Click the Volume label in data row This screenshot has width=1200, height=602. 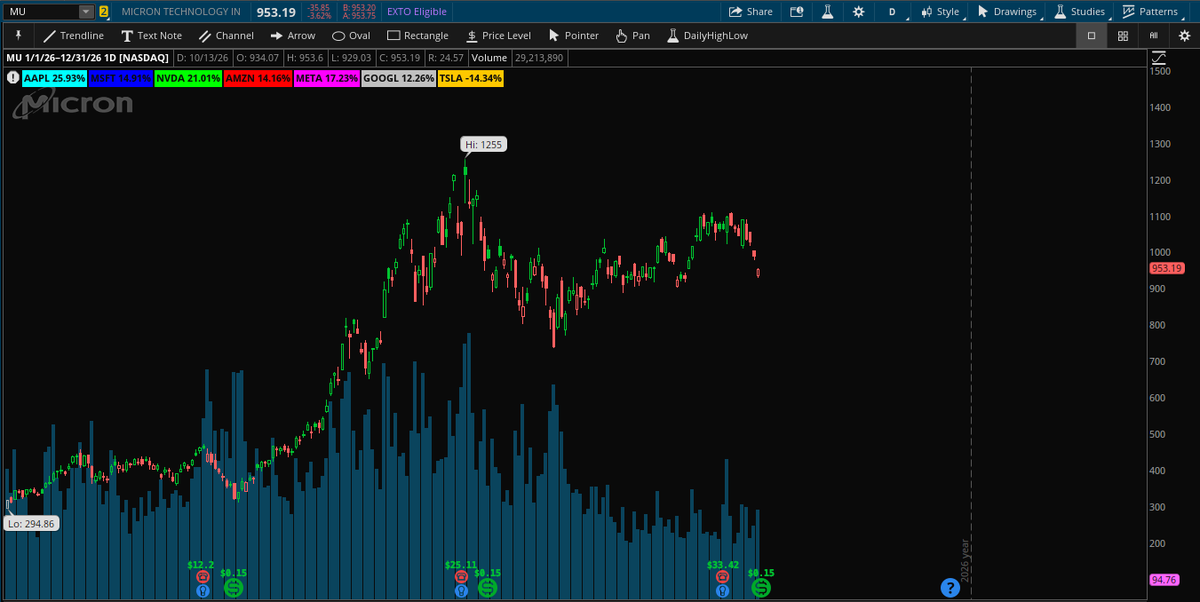[x=489, y=58]
